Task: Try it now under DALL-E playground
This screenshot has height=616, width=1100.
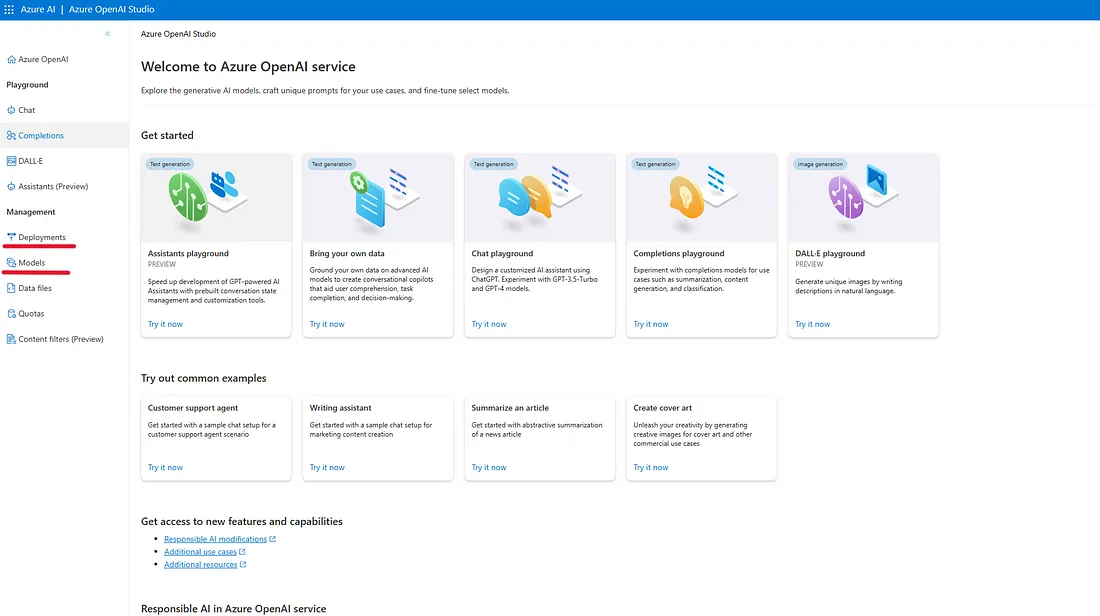Action: (812, 324)
